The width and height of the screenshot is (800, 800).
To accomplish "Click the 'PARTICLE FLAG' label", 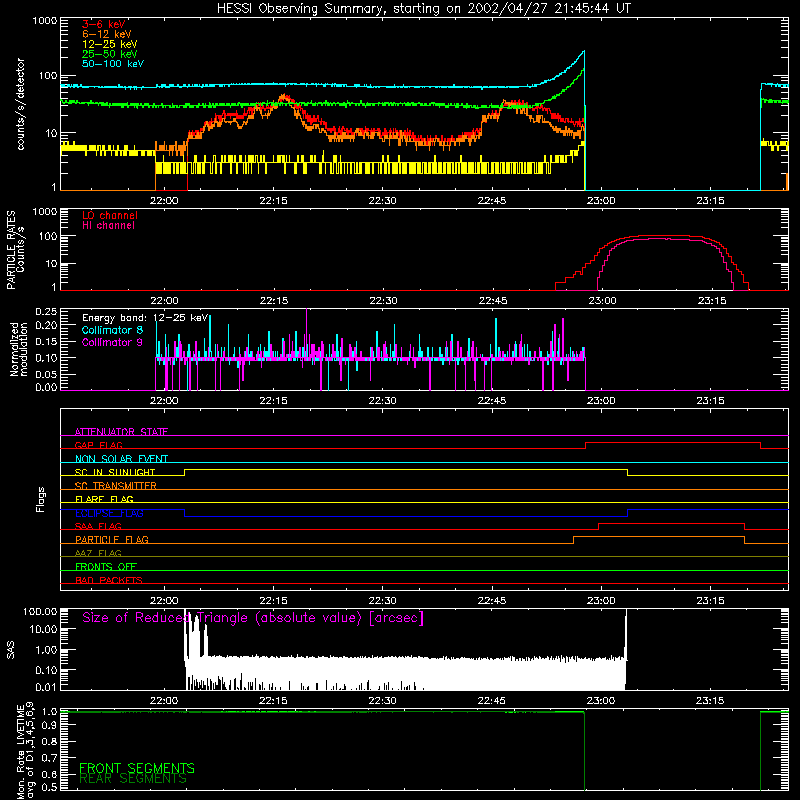I will [x=112, y=539].
